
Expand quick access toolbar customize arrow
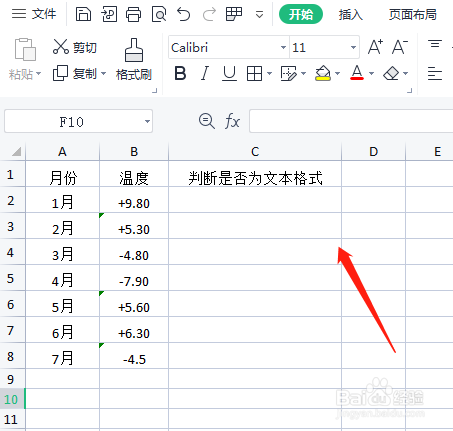259,15
